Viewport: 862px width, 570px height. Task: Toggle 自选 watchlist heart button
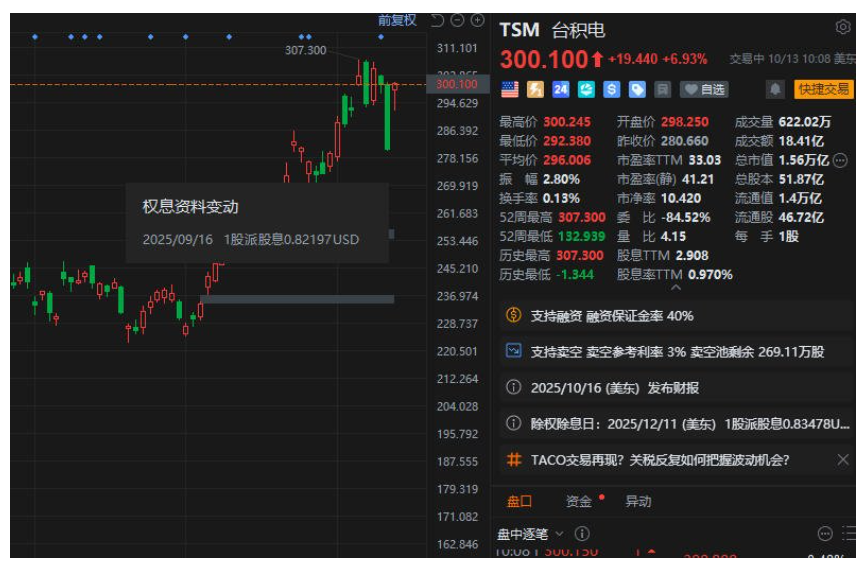coord(705,90)
